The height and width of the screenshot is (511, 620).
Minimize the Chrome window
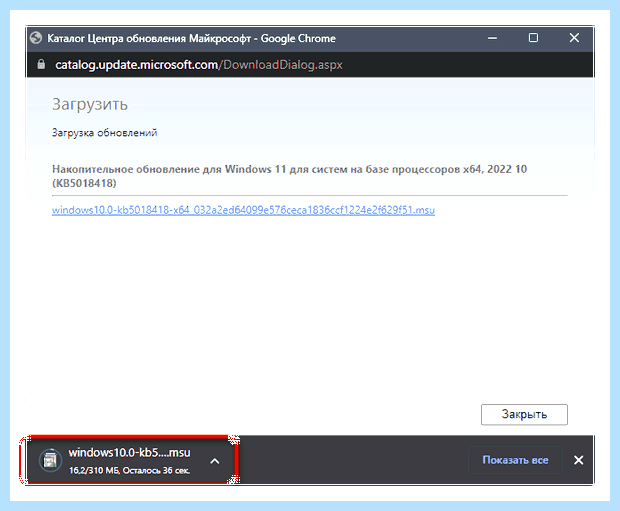point(492,38)
